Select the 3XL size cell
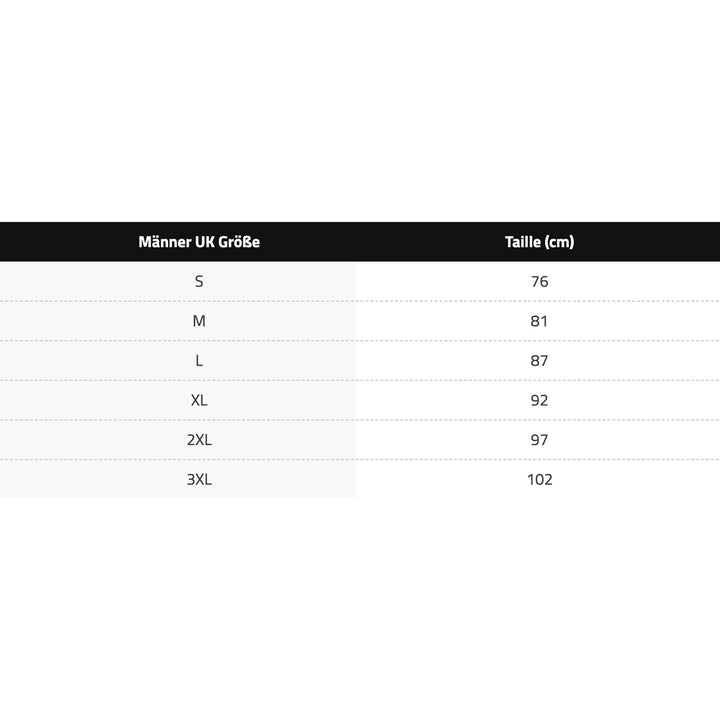This screenshot has height=720, width=720. [x=199, y=479]
